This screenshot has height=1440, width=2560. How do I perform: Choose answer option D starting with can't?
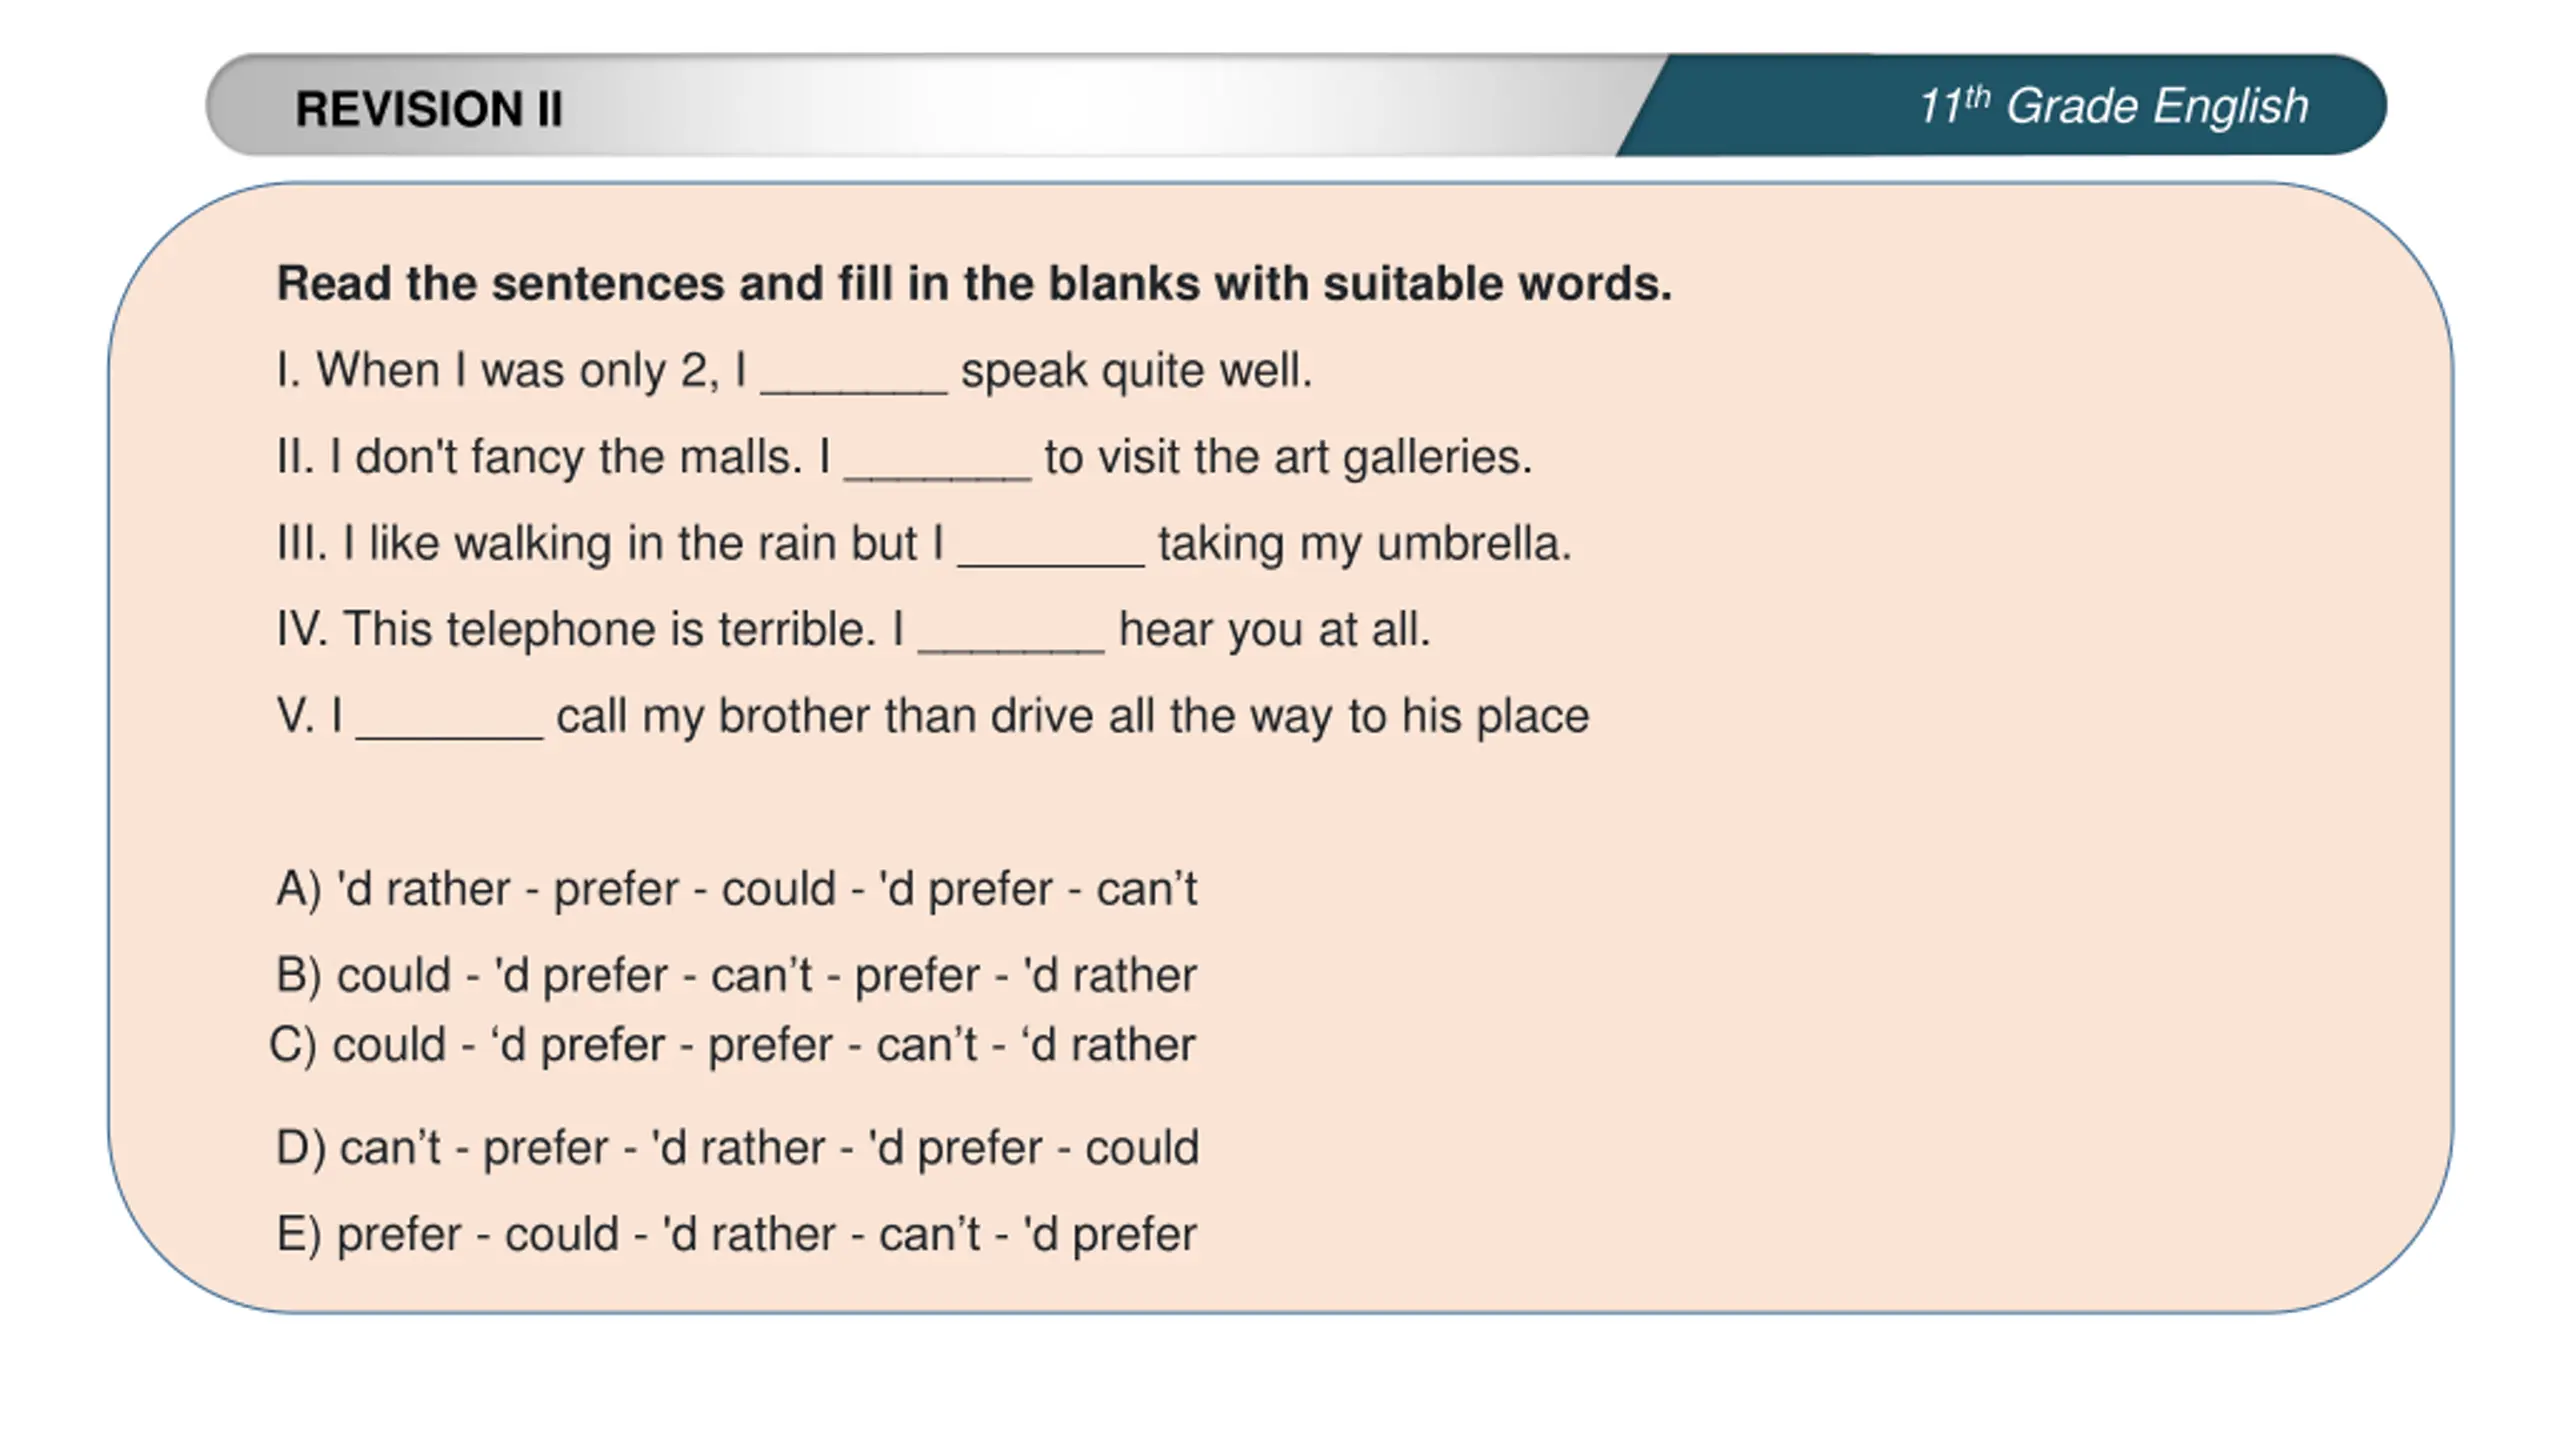click(x=737, y=1148)
